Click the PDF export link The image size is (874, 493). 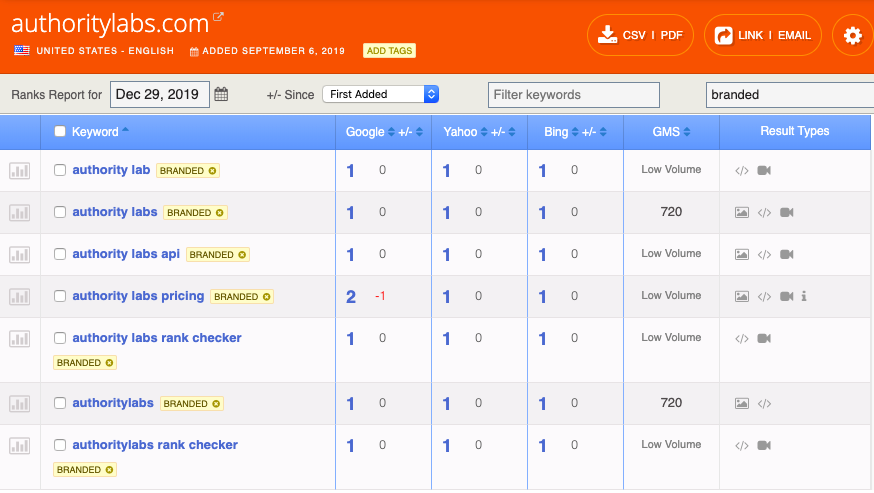coord(671,36)
